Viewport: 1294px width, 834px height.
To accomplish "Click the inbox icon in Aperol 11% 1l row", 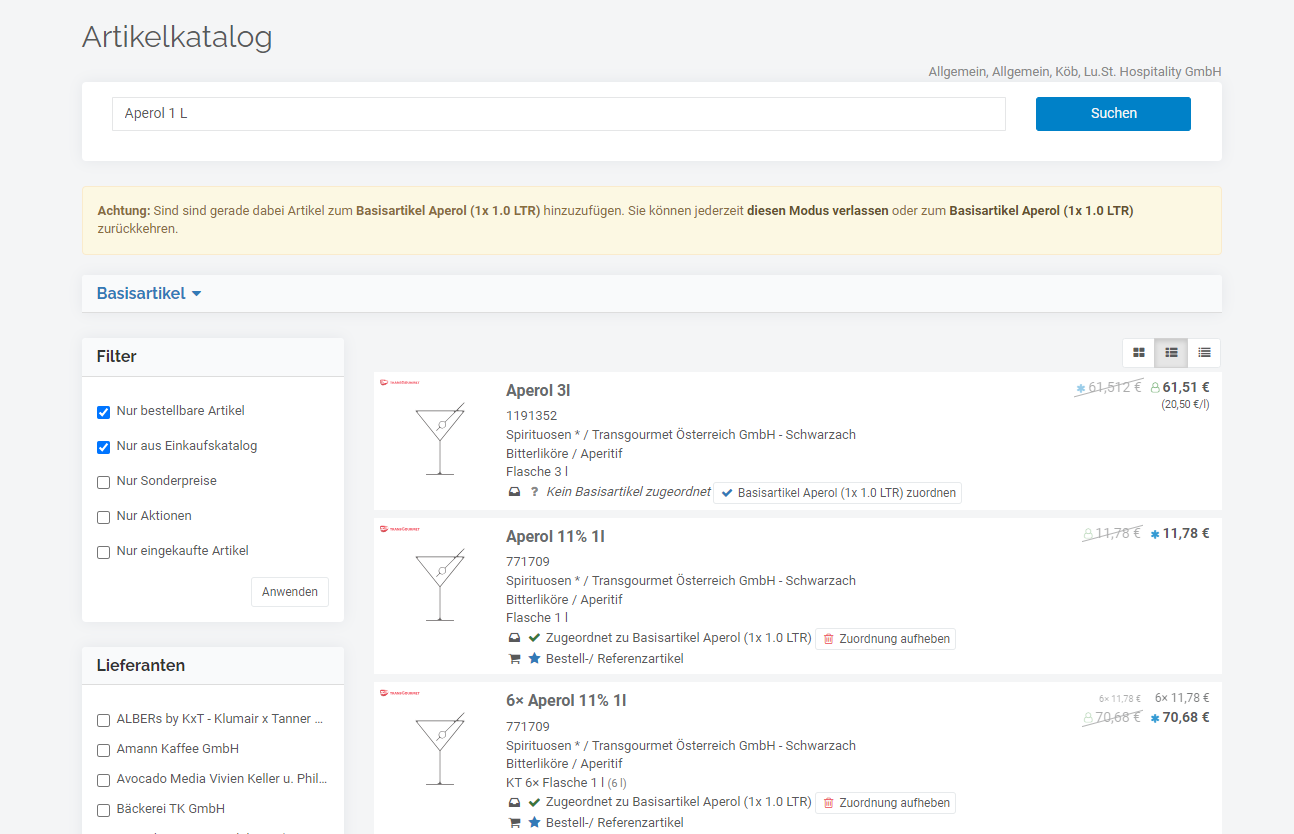I will 514,638.
